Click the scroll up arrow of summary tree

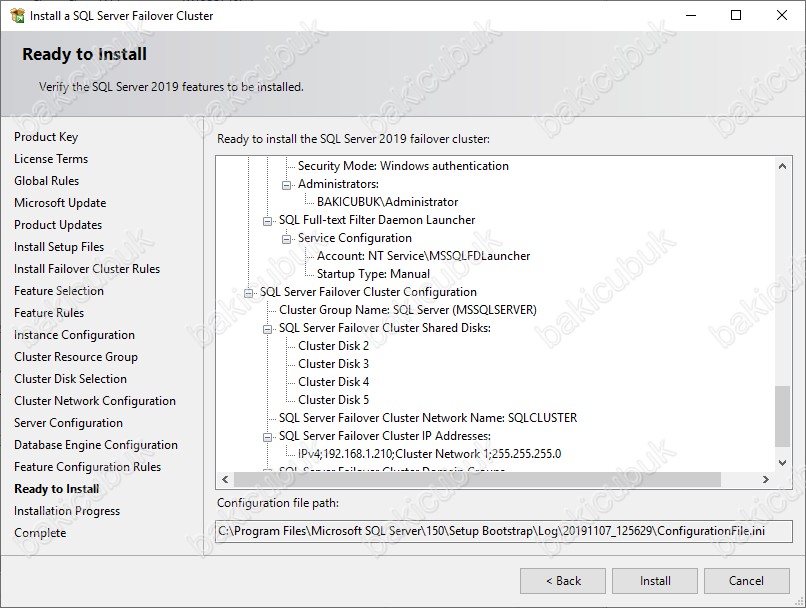tap(782, 166)
